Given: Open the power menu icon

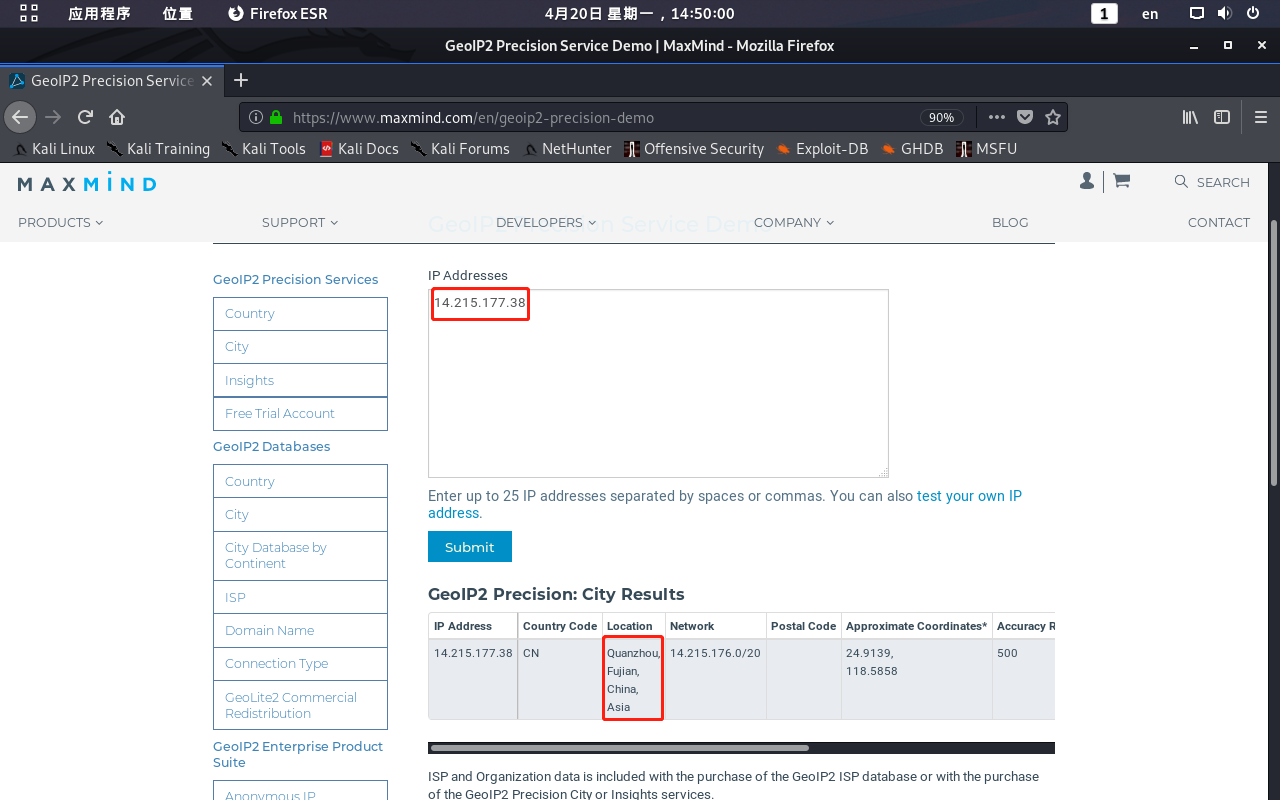Looking at the screenshot, I should [x=1253, y=13].
